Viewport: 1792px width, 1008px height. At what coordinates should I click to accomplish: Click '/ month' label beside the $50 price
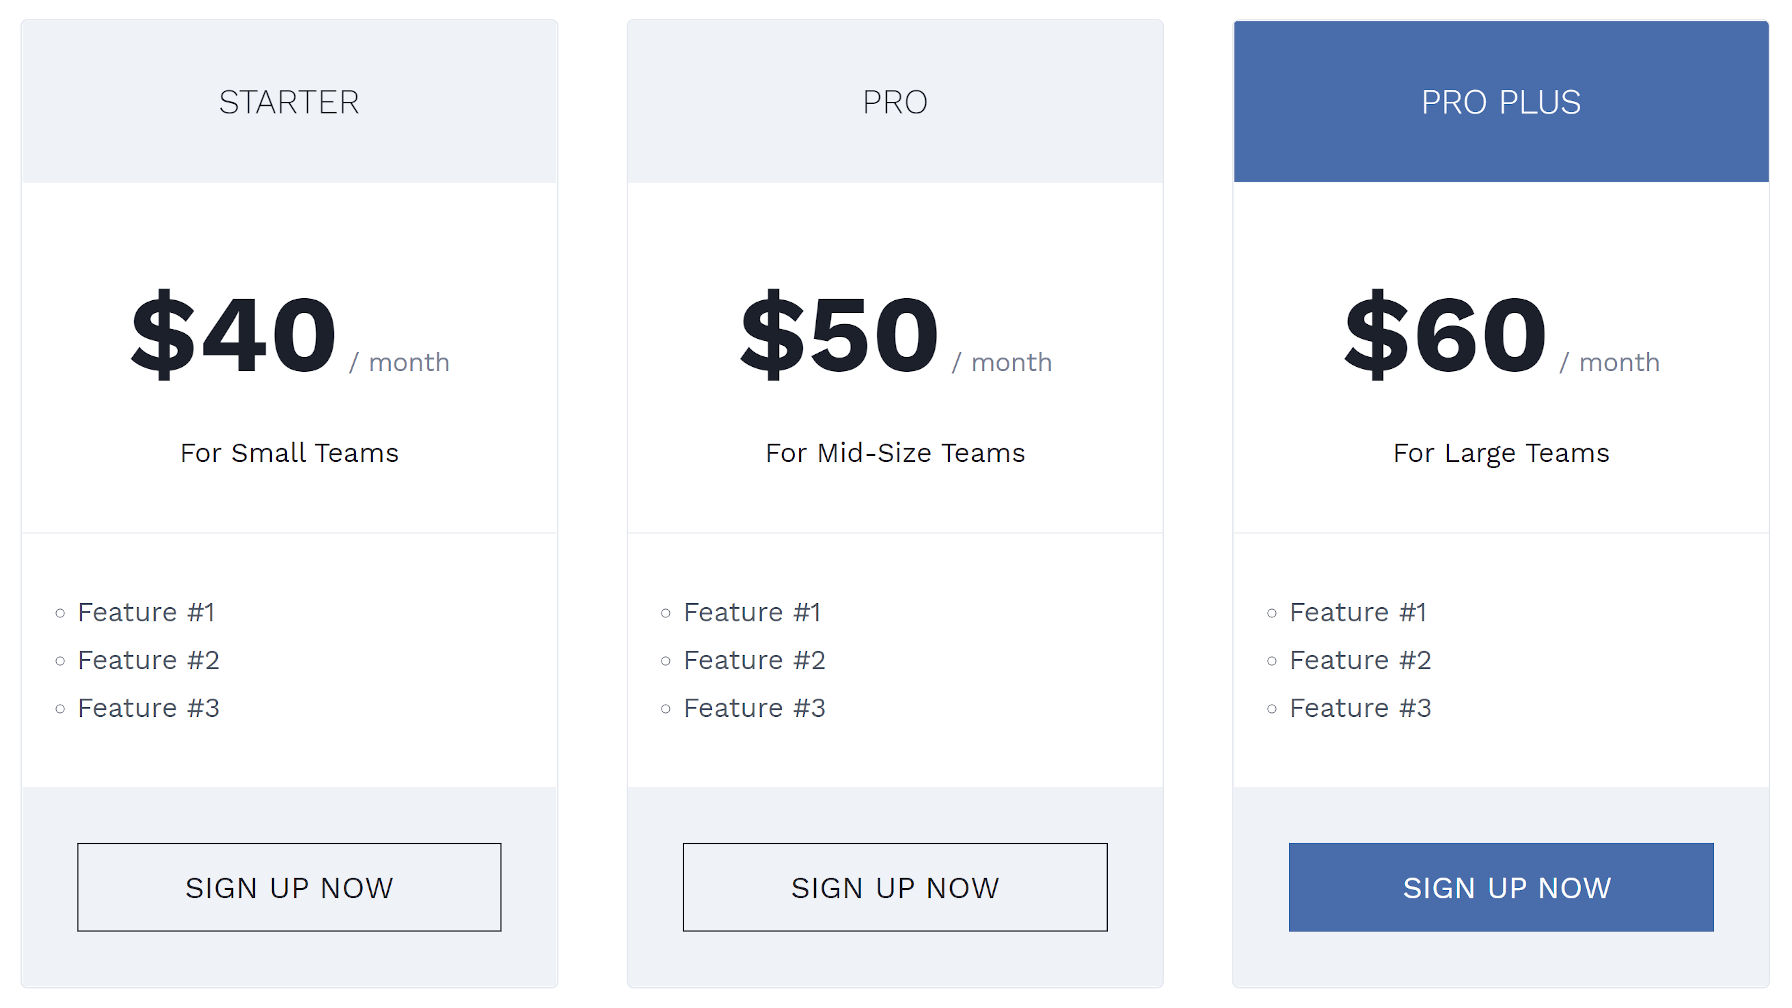pyautogui.click(x=1003, y=362)
